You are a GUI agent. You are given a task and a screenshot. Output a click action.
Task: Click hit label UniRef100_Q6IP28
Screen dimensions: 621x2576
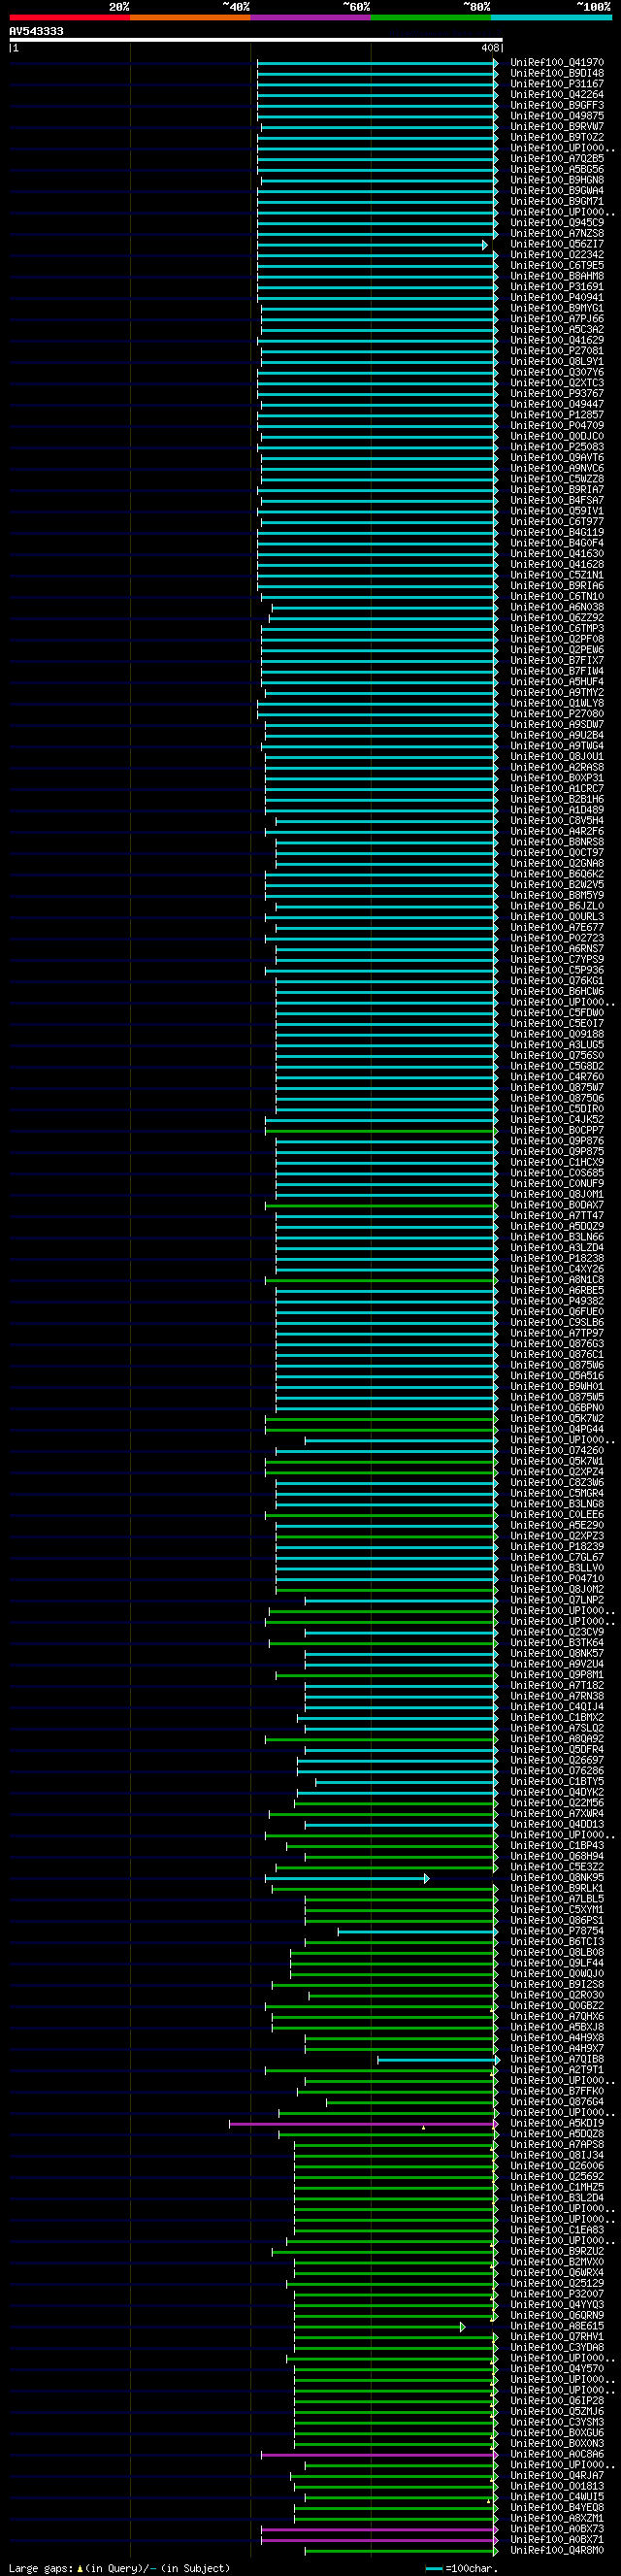coord(557,2401)
